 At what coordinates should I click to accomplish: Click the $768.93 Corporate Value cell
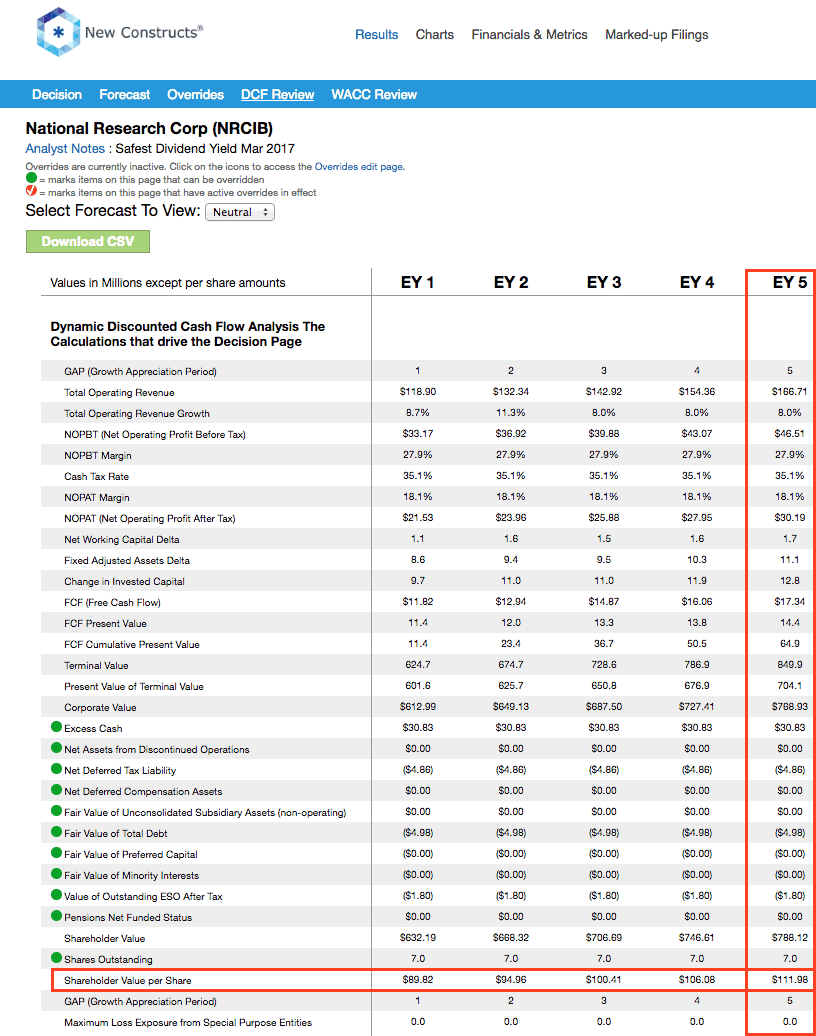click(790, 706)
